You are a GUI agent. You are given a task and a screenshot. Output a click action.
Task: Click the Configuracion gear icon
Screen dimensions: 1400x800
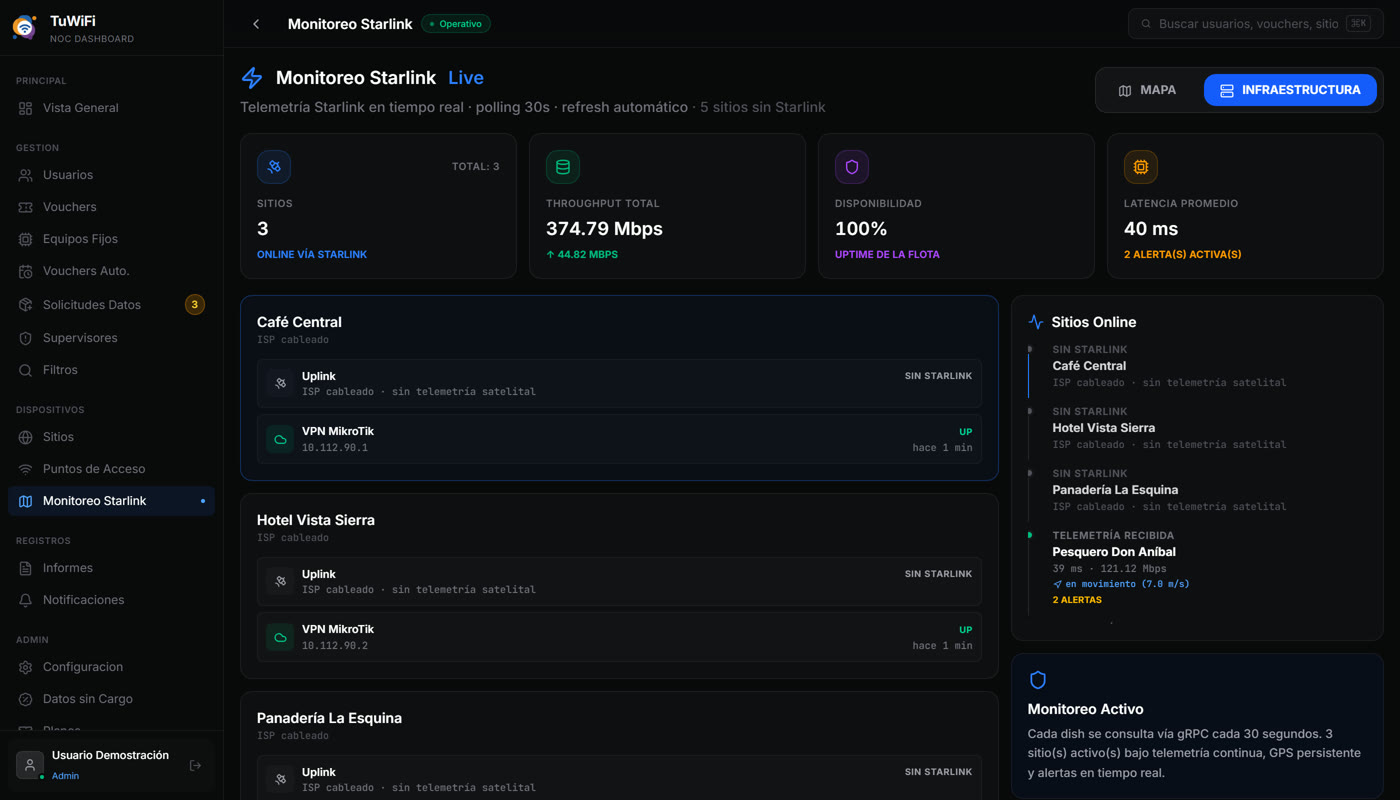tap(26, 667)
